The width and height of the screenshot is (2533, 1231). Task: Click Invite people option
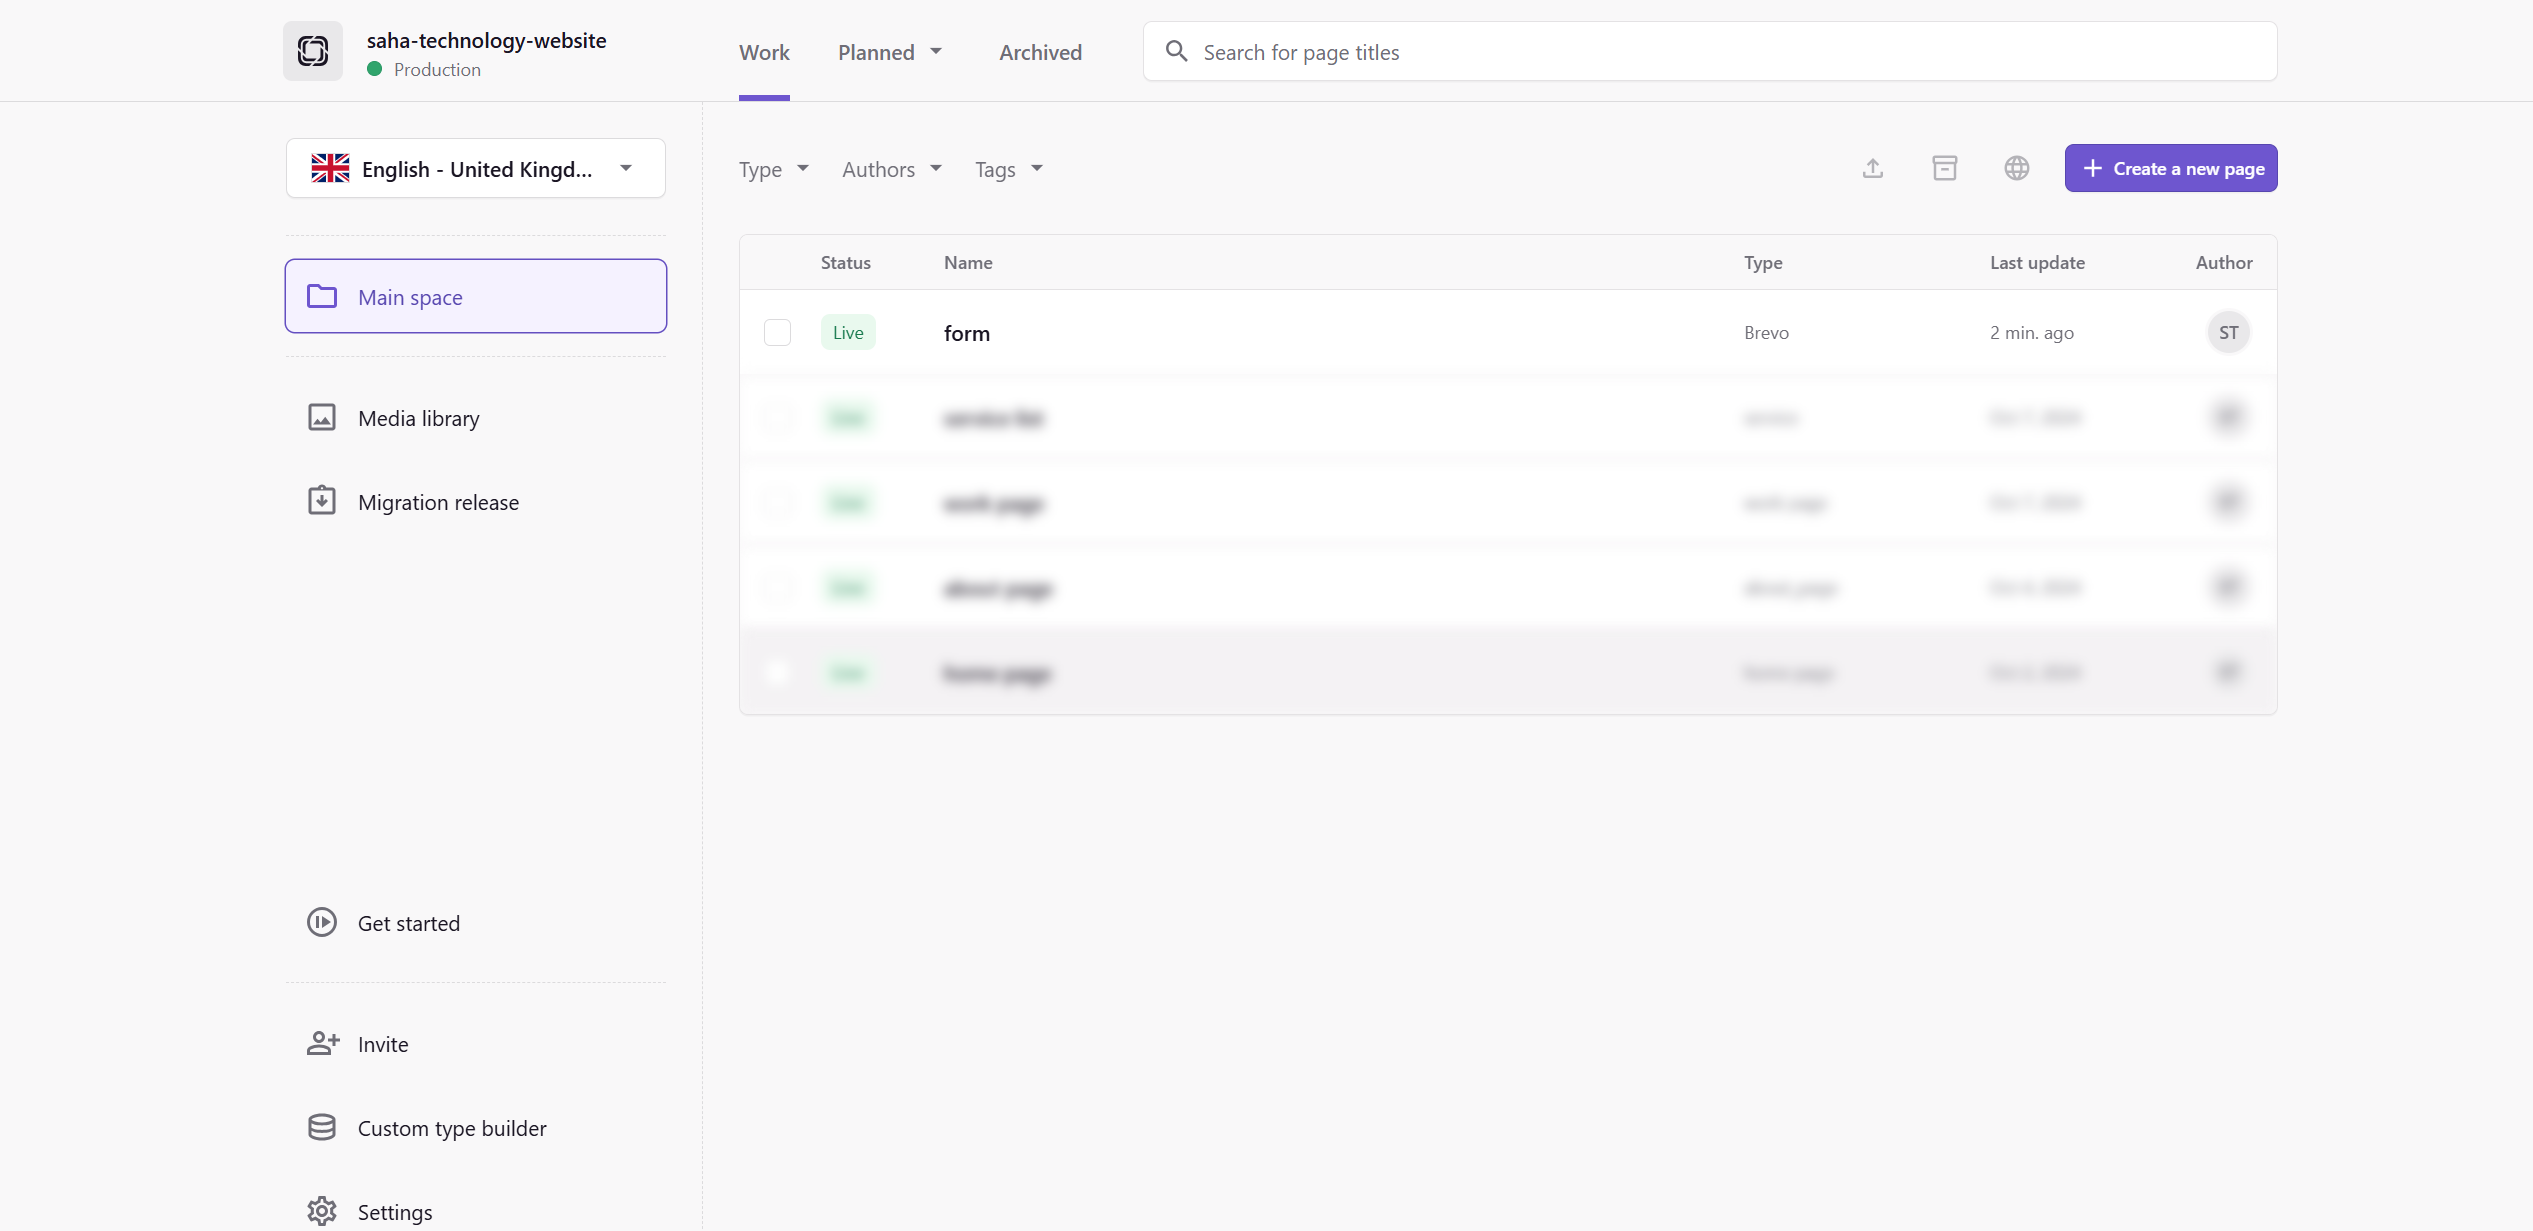click(x=382, y=1044)
